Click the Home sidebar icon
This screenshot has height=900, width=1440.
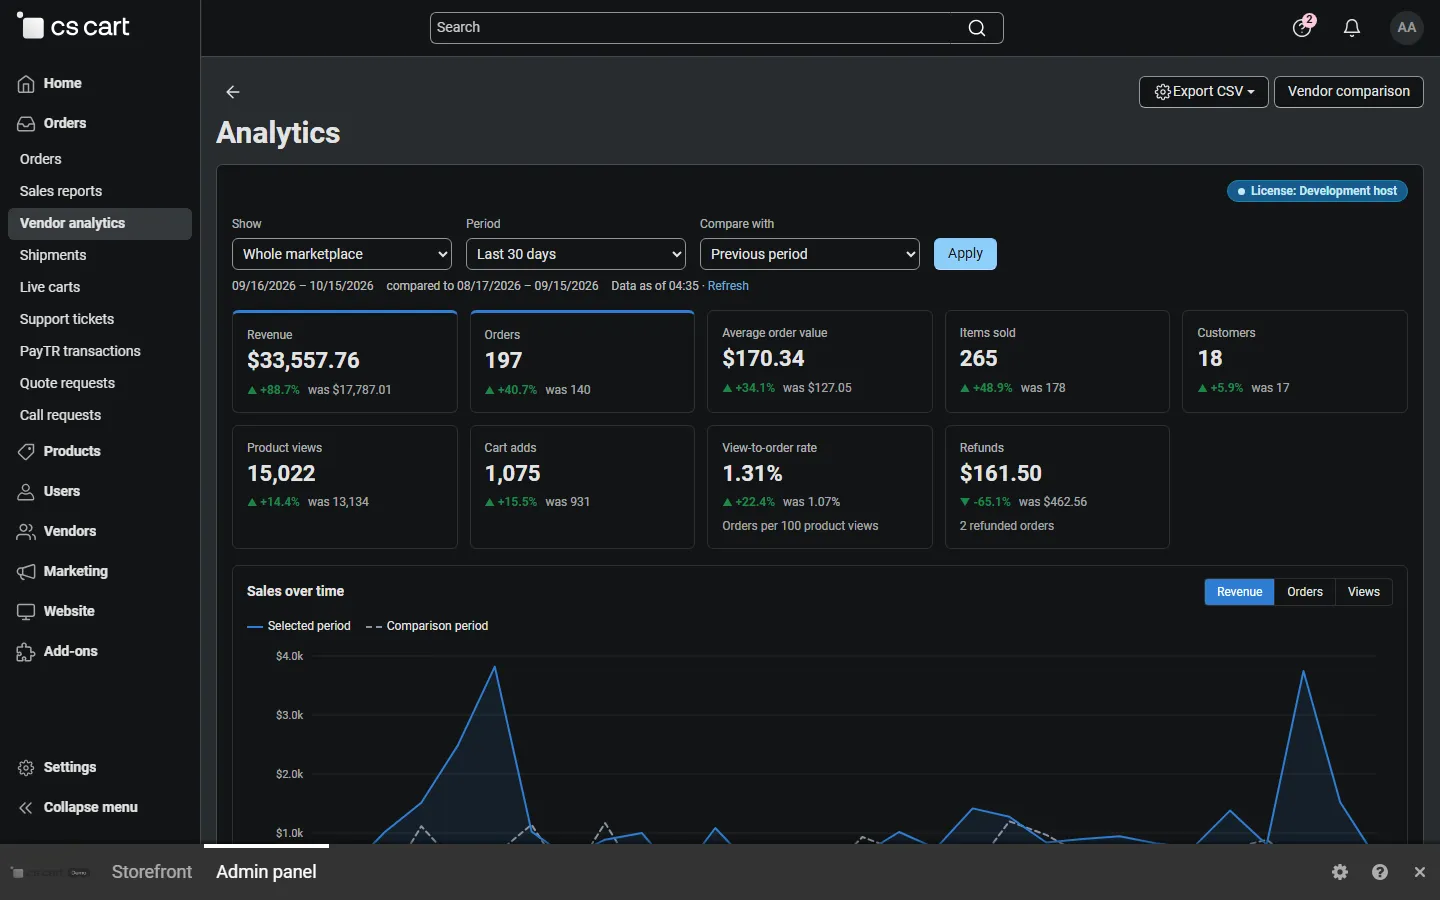[26, 84]
